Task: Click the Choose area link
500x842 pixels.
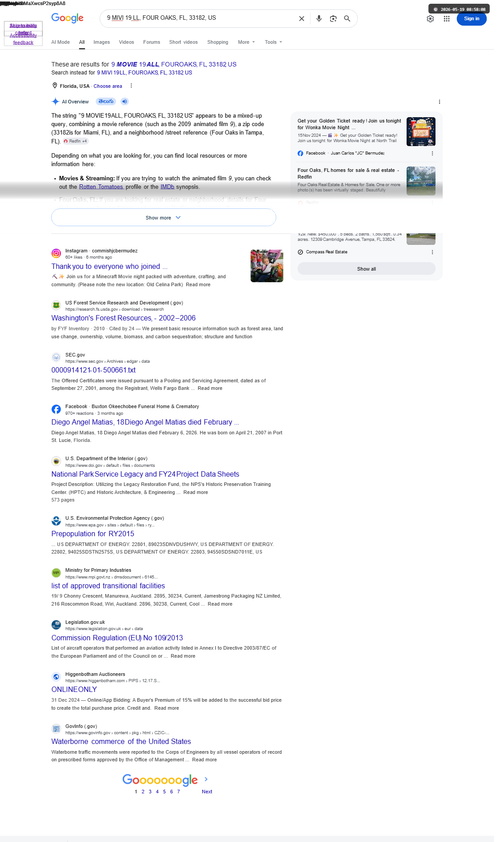Action: (x=107, y=86)
